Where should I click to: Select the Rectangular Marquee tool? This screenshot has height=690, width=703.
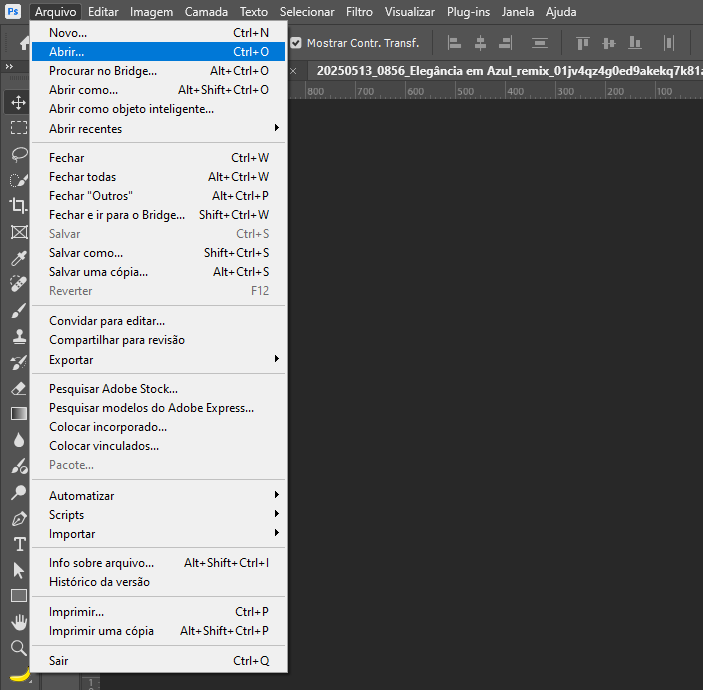coord(18,128)
